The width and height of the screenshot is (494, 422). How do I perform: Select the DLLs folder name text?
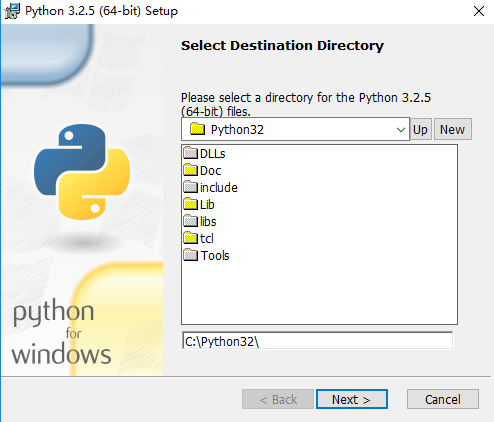coord(213,154)
